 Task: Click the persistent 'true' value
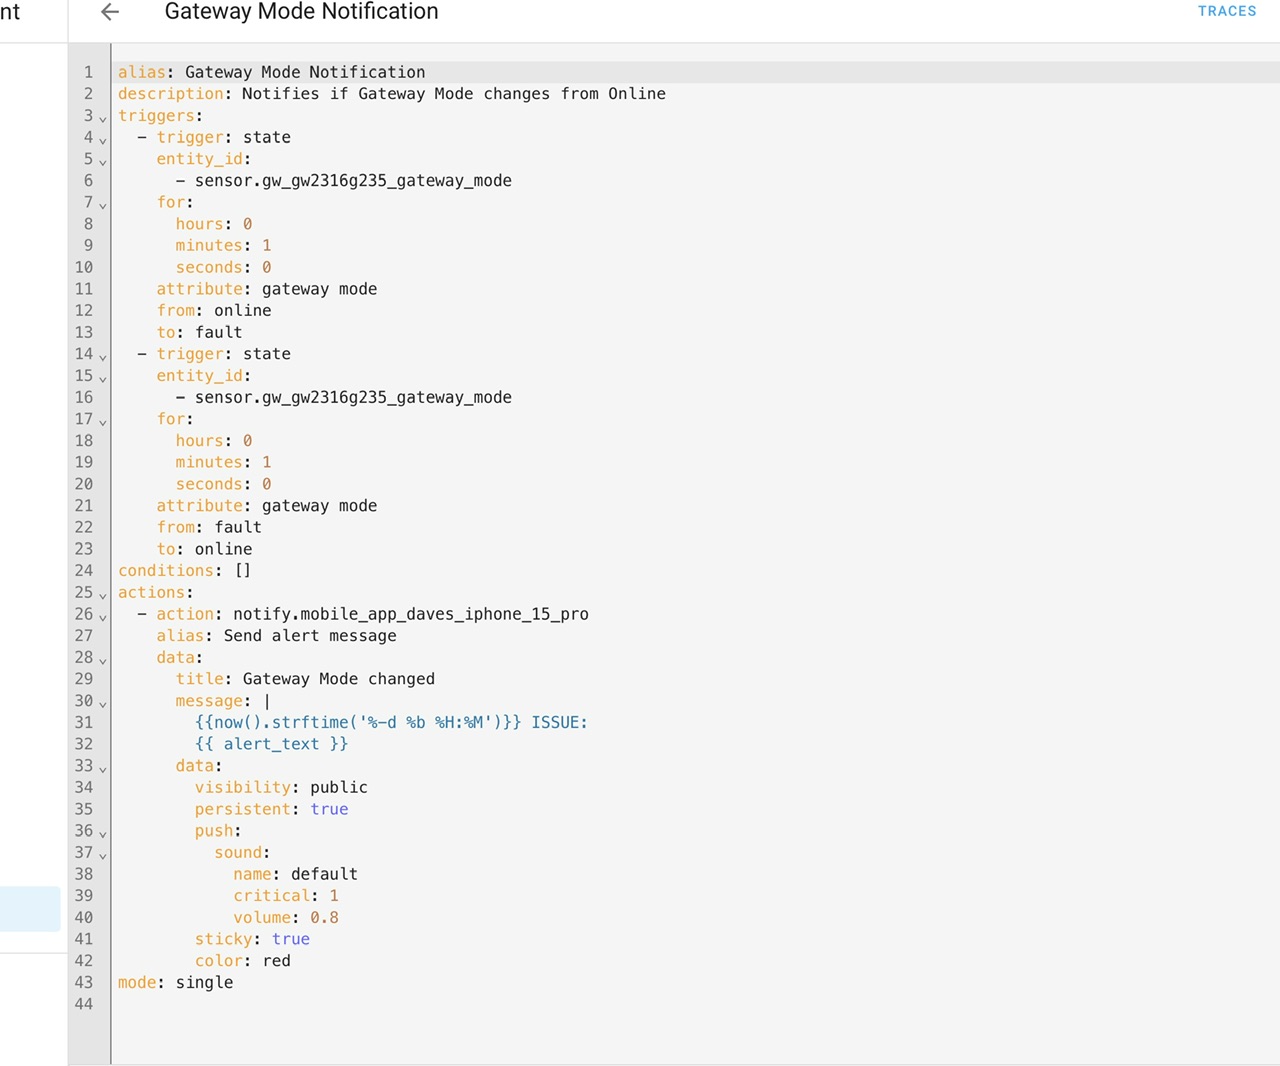(x=329, y=809)
